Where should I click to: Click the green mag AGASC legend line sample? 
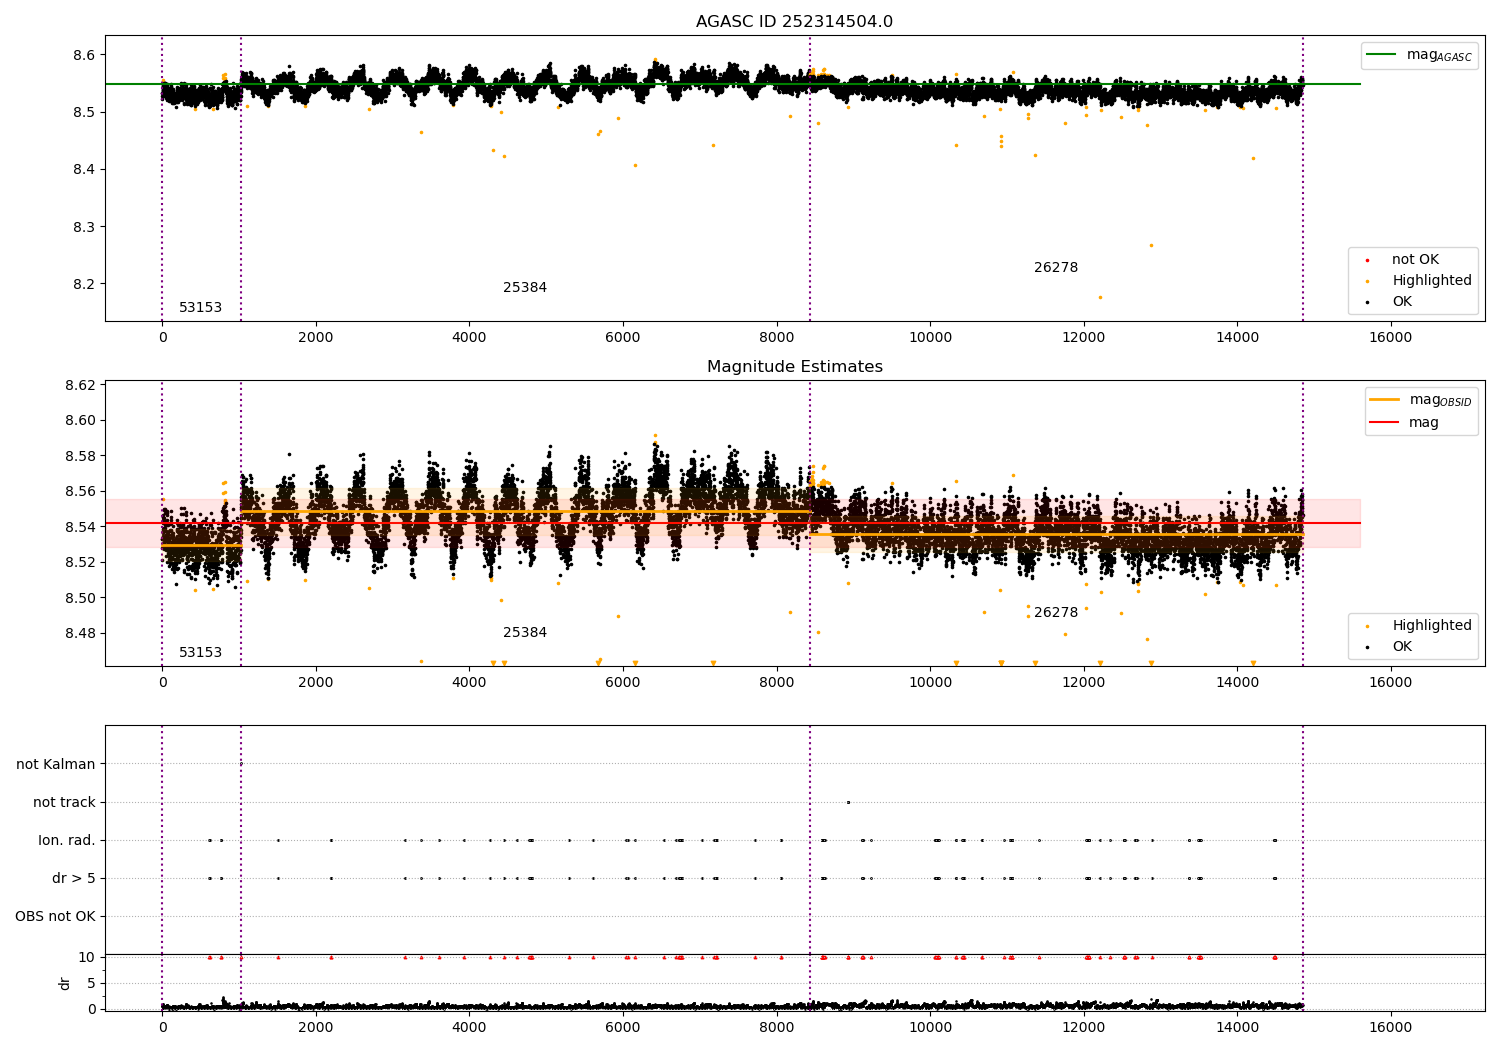[1382, 55]
